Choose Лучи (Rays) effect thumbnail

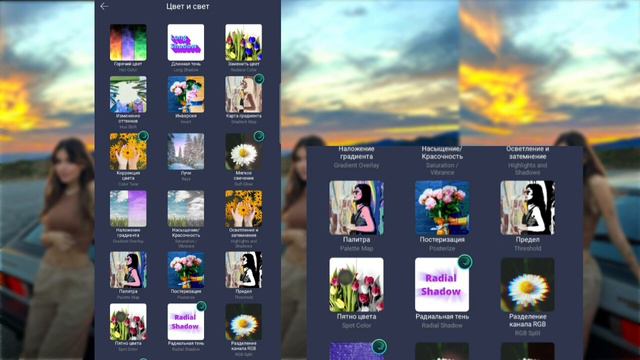(186, 151)
